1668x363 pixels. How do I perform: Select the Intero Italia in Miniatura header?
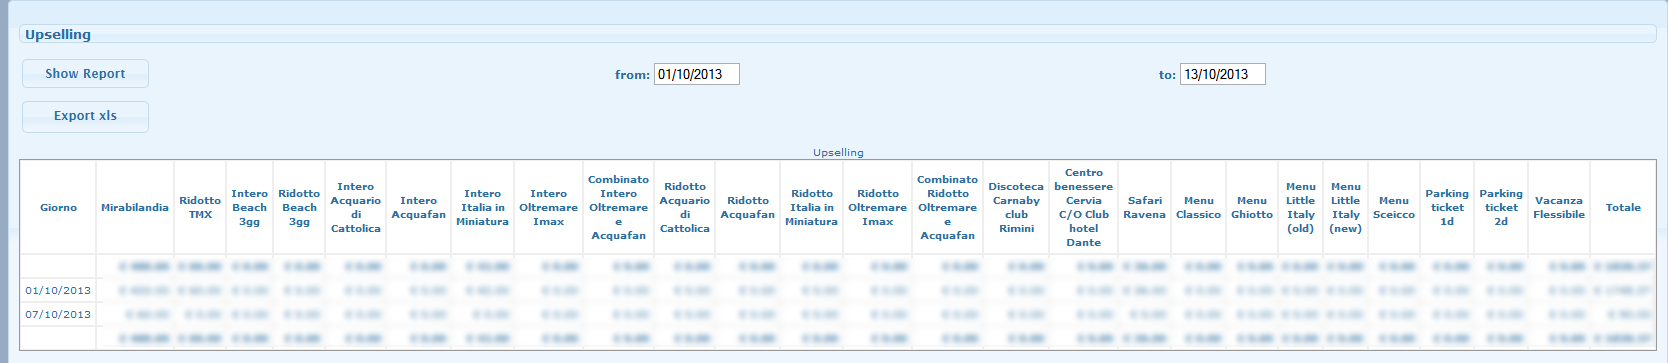[482, 207]
